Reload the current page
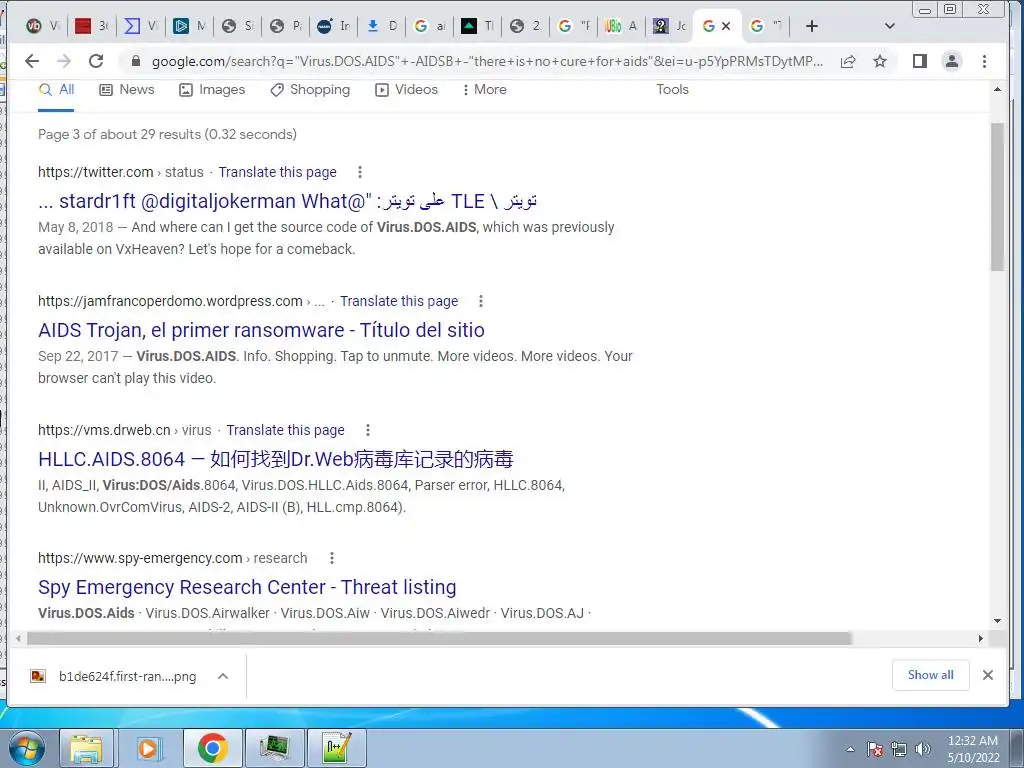The width and height of the screenshot is (1024, 768). coord(96,61)
